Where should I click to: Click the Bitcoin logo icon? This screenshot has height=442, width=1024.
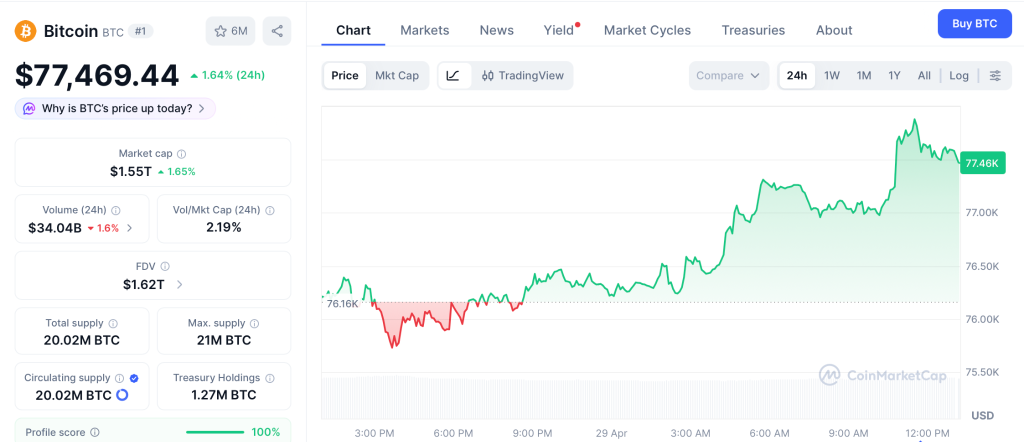click(x=25, y=31)
